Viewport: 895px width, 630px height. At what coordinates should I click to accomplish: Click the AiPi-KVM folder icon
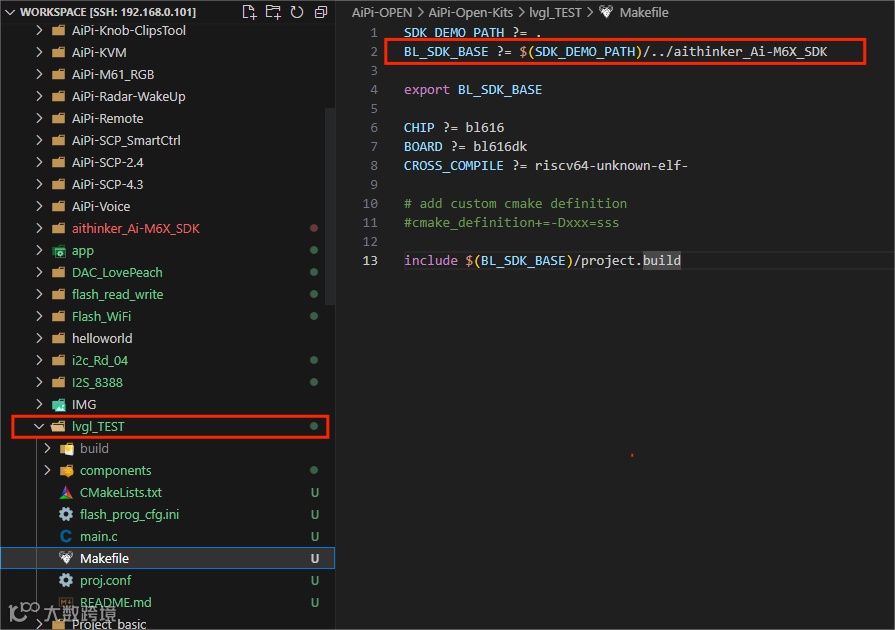pos(58,52)
